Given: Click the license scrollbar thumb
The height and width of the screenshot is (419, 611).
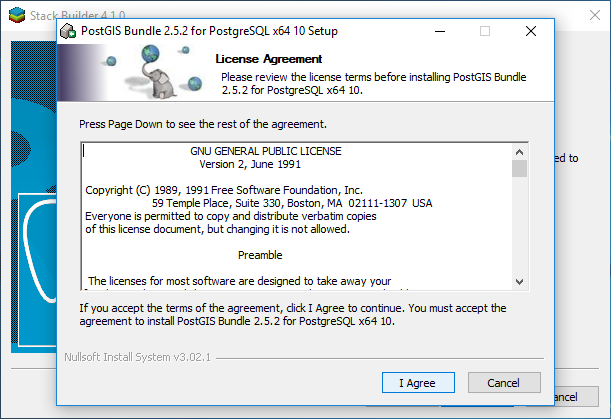Looking at the screenshot, I should tap(519, 168).
